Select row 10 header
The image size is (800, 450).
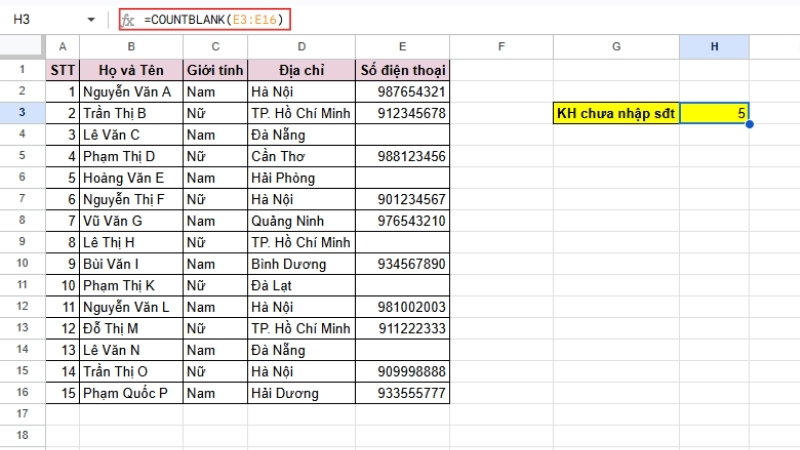click(x=22, y=263)
